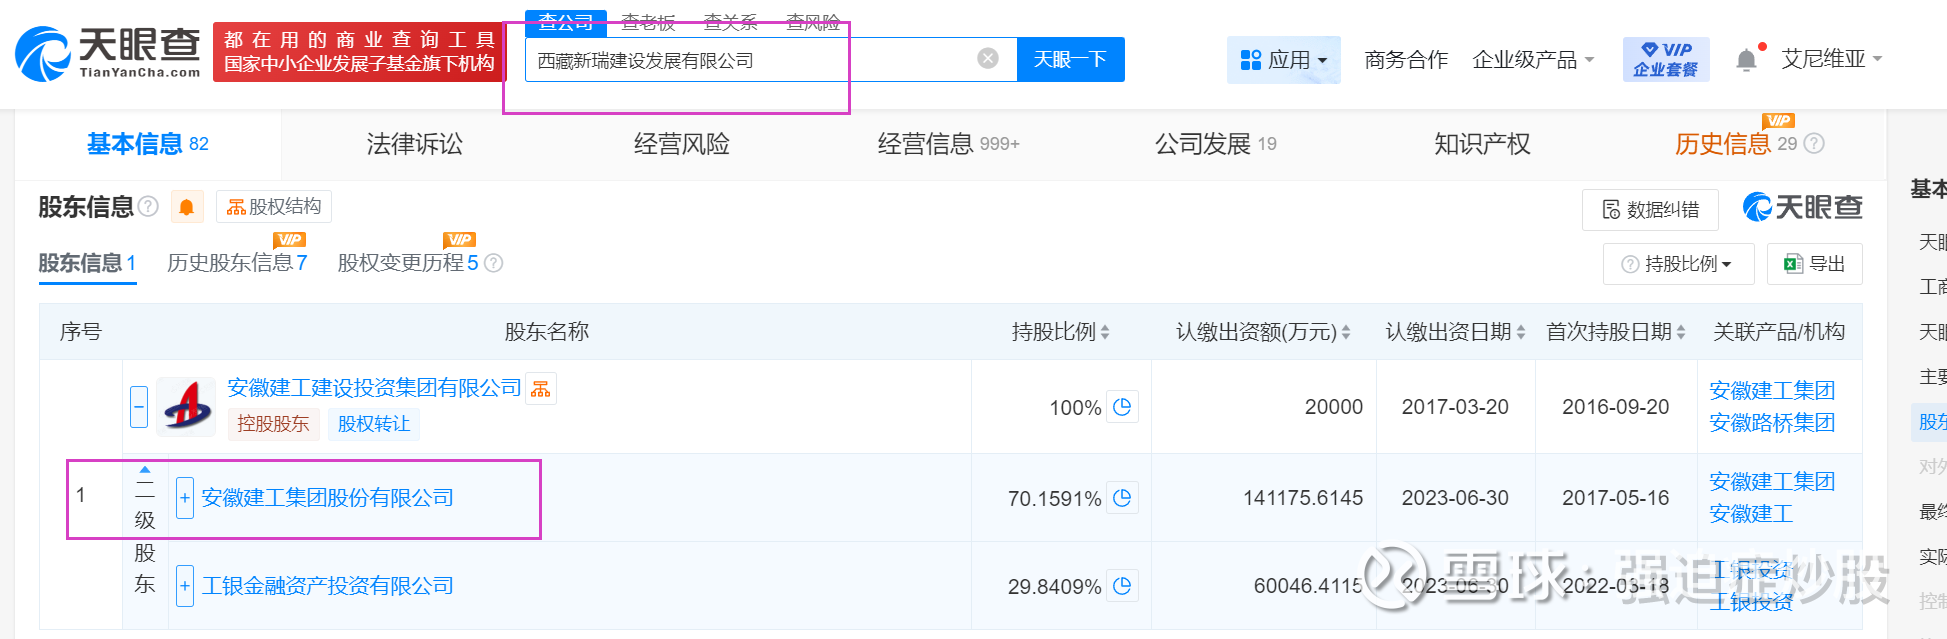
Task: Switch to the 查风险 search tab
Action: (813, 22)
